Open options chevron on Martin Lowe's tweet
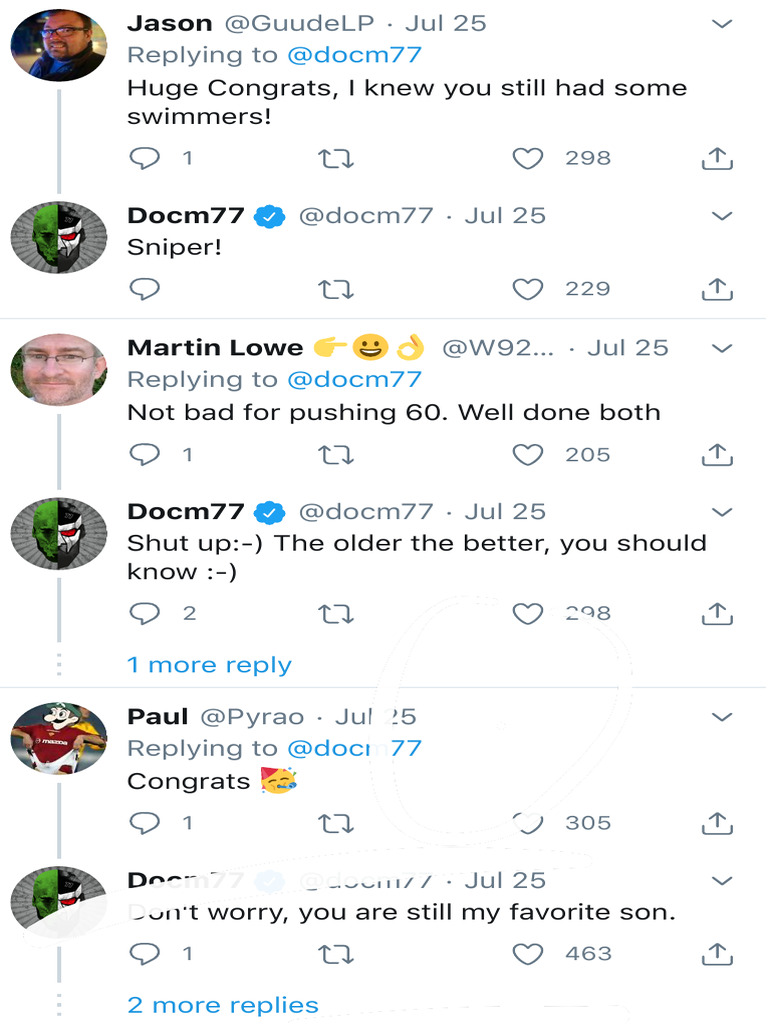Screen dimensions: 768x1024 (722, 348)
